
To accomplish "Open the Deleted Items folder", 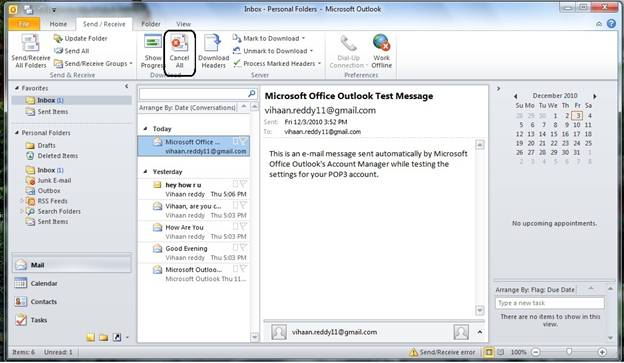I will [x=58, y=156].
